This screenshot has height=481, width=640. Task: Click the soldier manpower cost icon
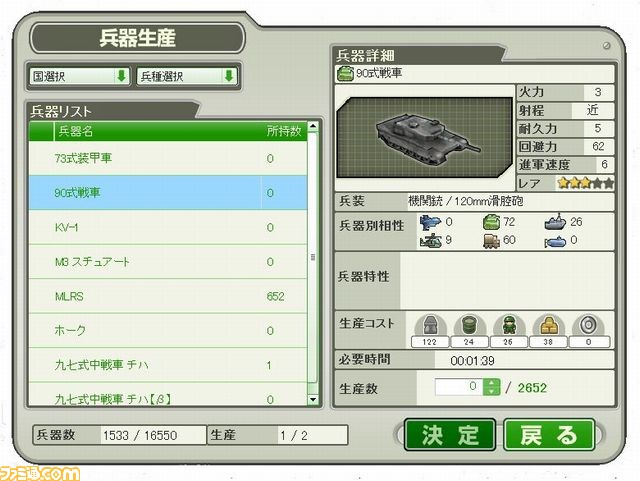coord(509,326)
